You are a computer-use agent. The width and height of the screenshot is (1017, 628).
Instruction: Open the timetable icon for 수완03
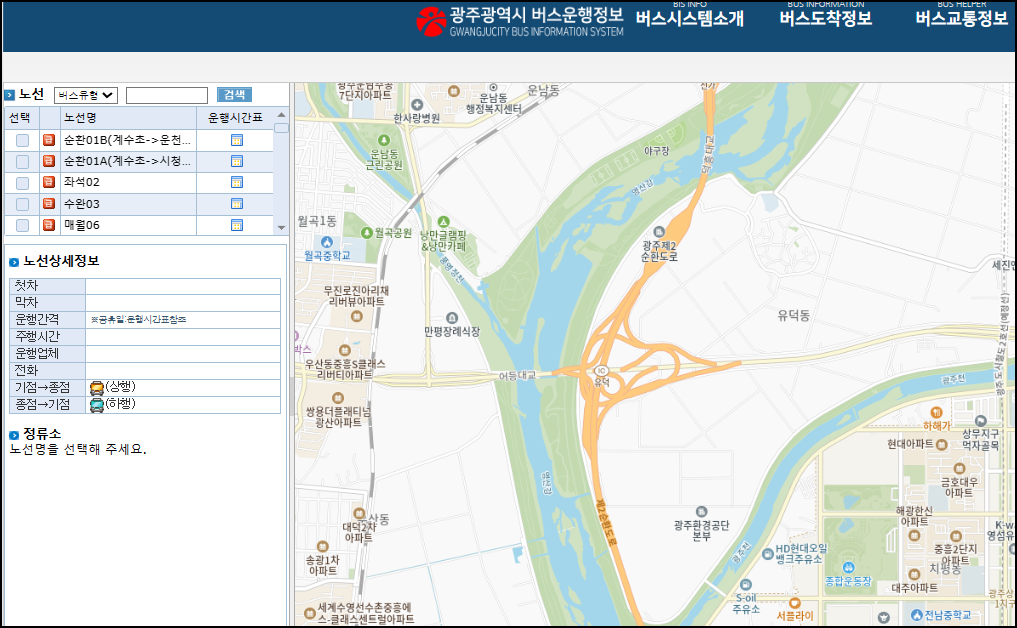click(237, 204)
